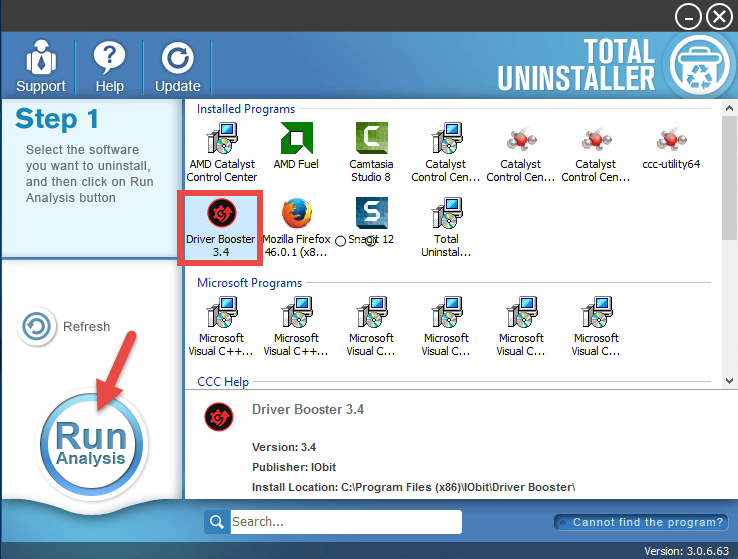Click the Run Analysis button
The image size is (738, 559).
[91, 444]
